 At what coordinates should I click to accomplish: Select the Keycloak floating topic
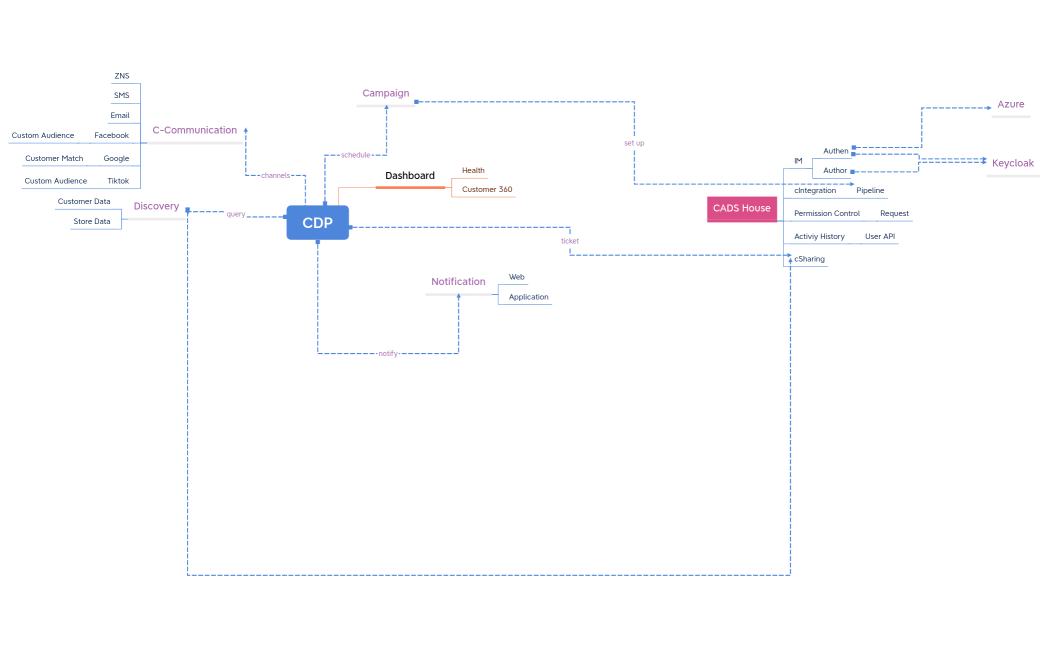pyautogui.click(x=1012, y=163)
